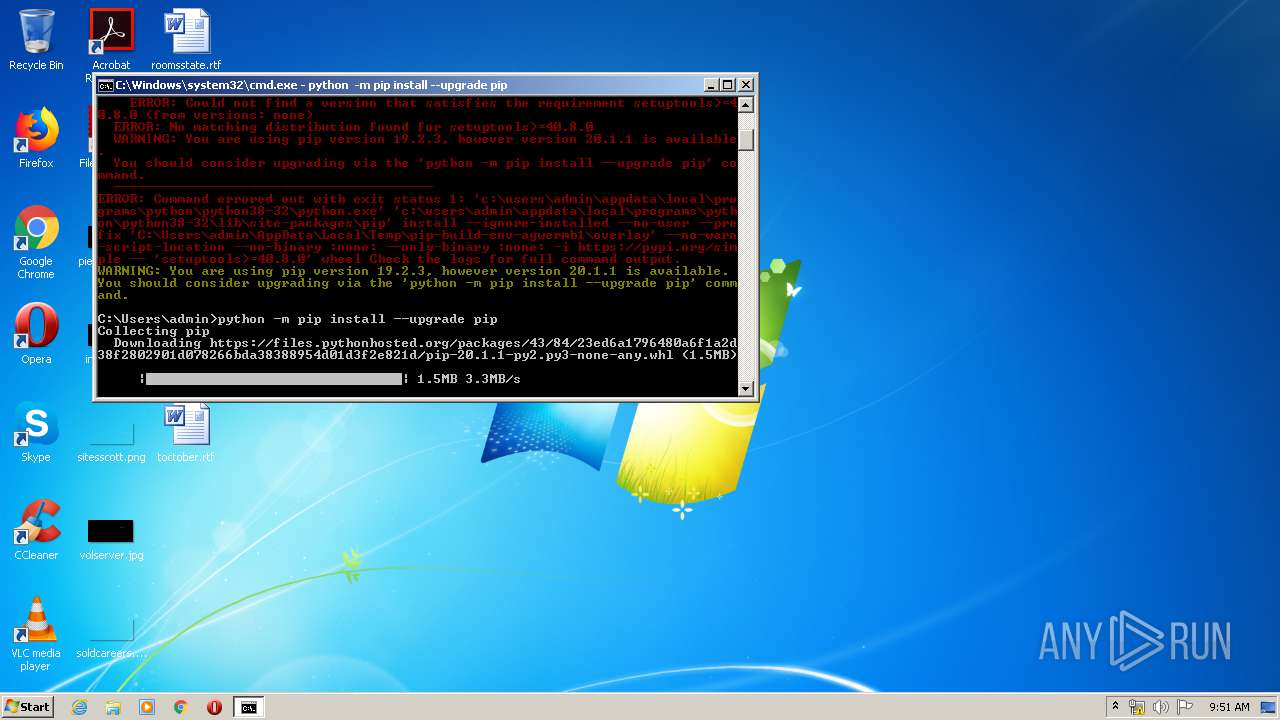Open cmd window system menu icon
Screen dimensions: 1280x720
105,85
